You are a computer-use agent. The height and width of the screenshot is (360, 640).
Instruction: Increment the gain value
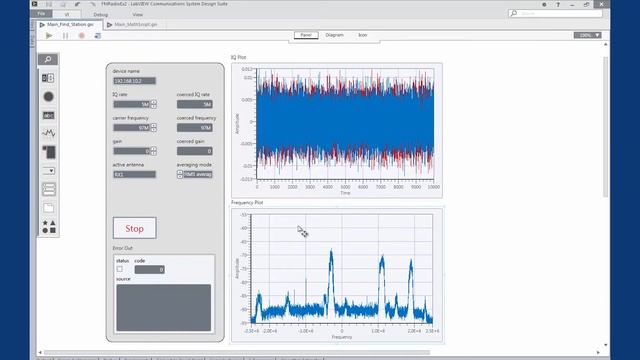point(153,149)
